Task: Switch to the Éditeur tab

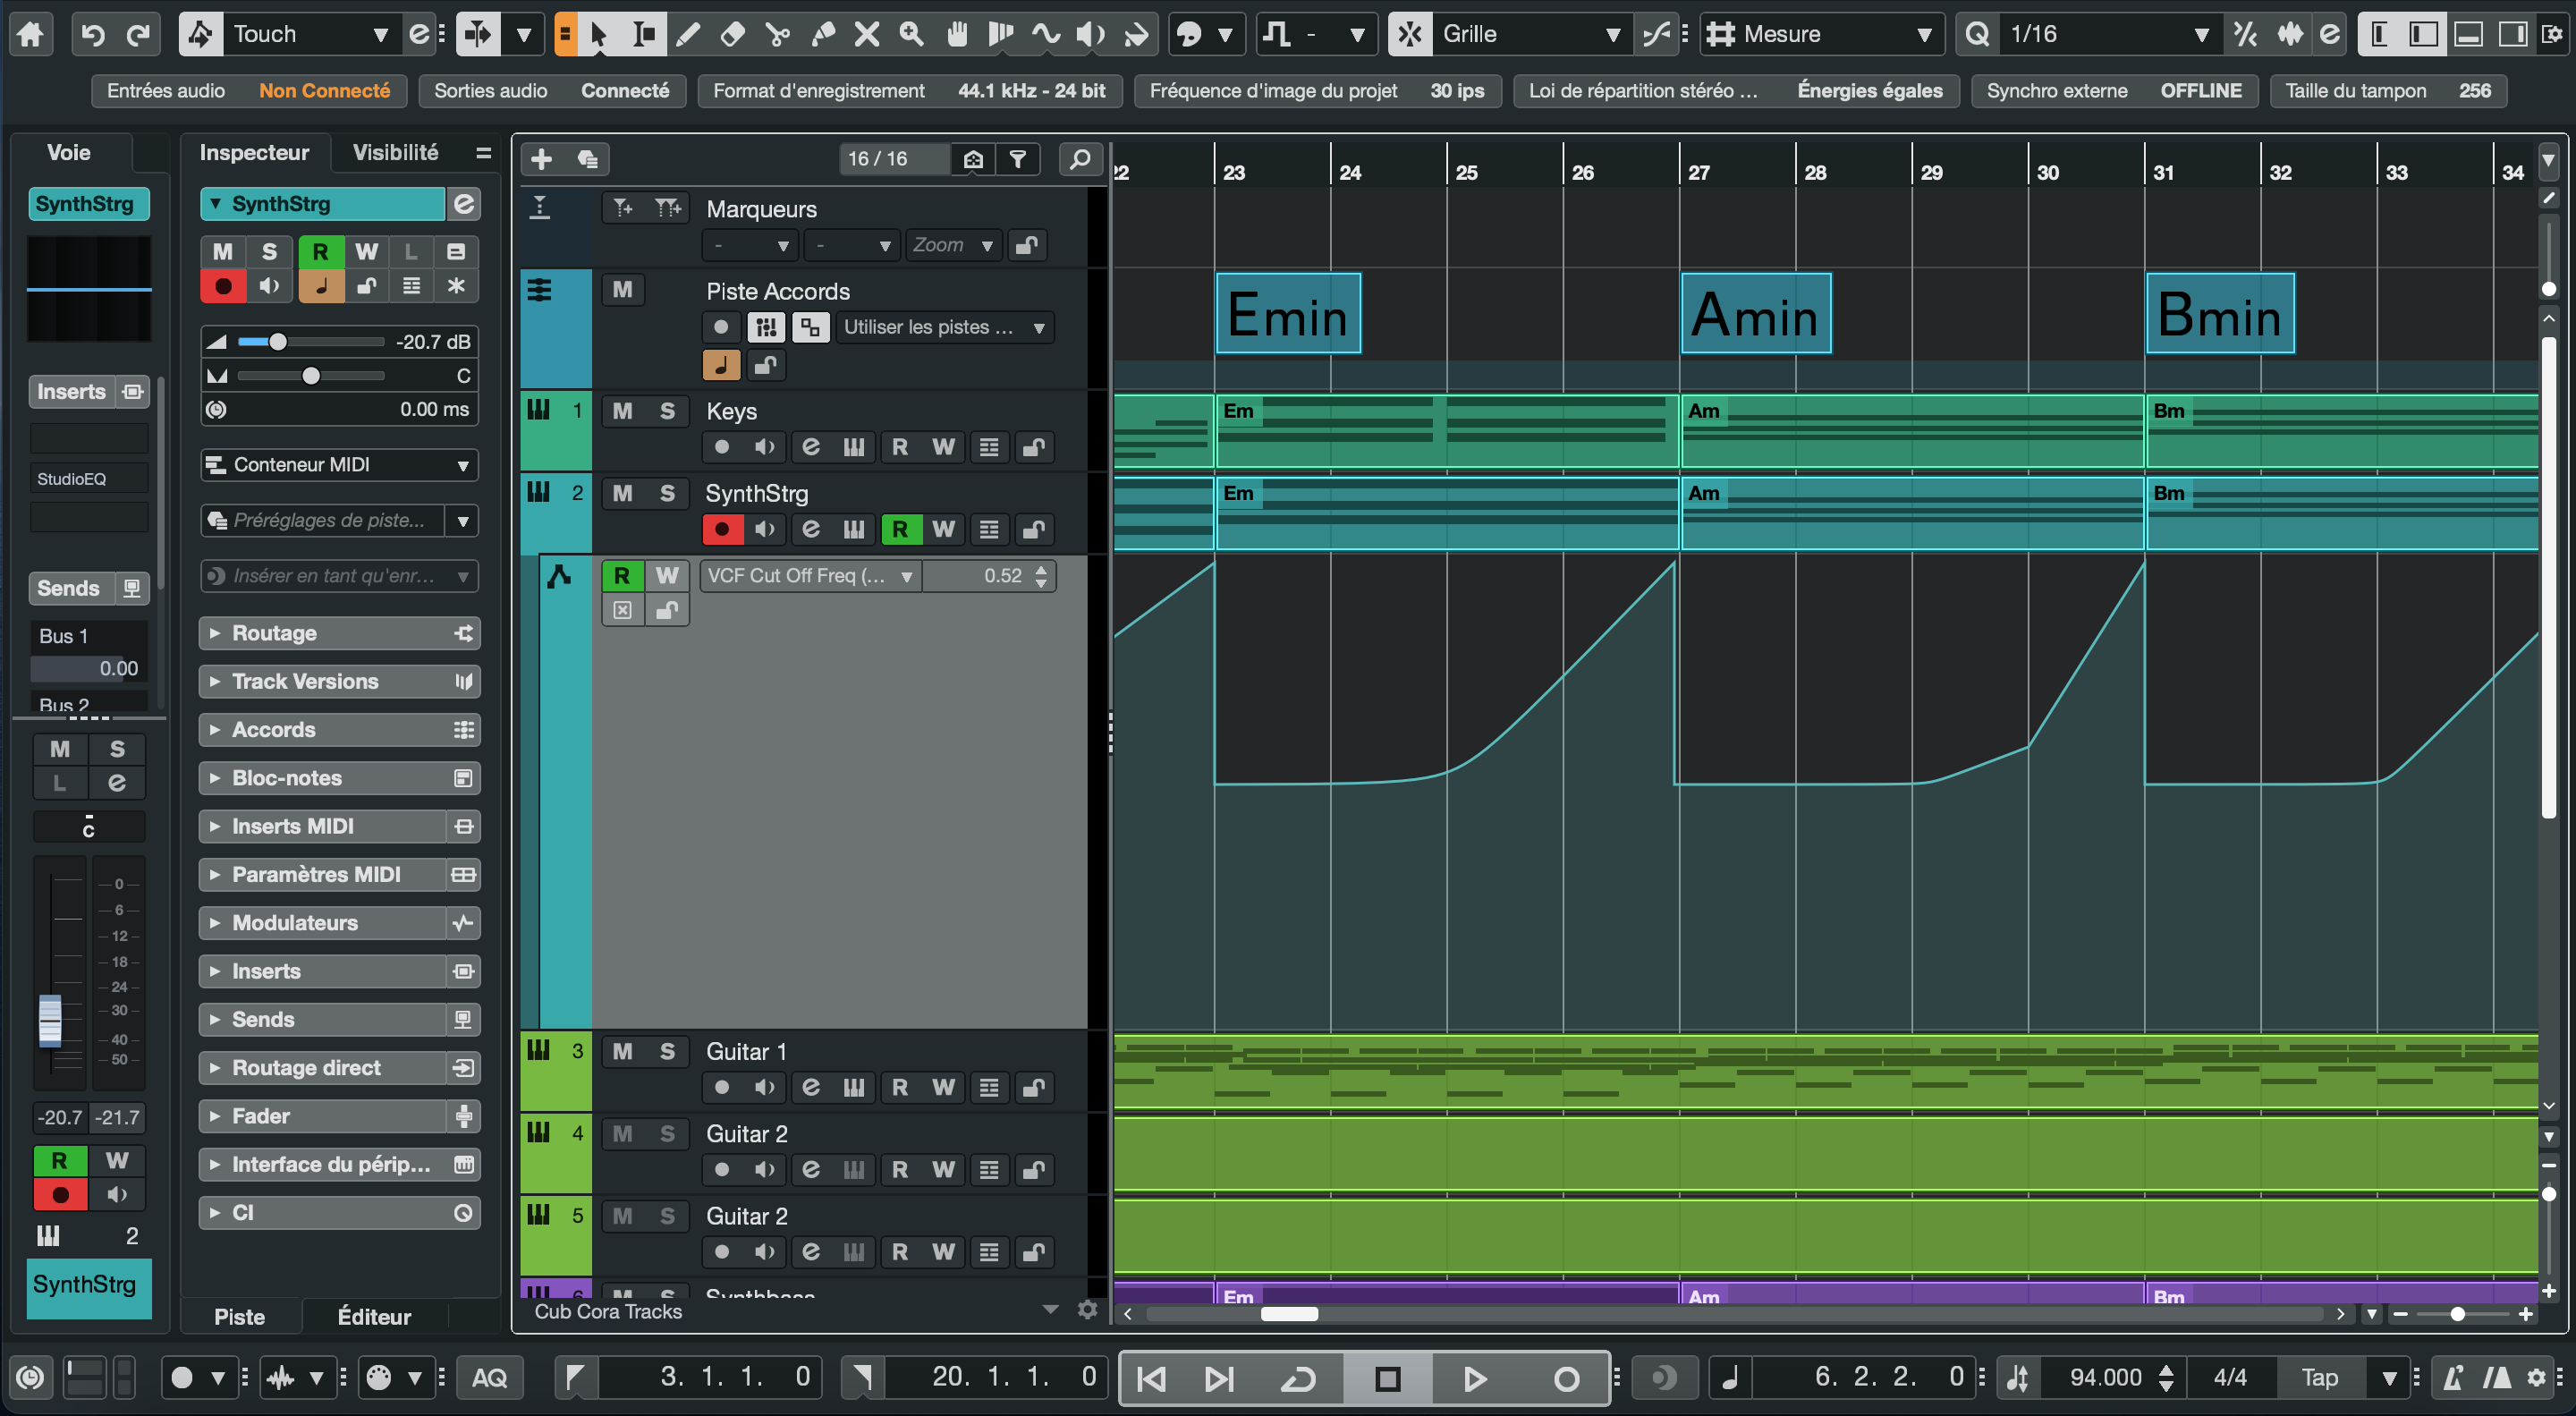Action: (x=374, y=1316)
